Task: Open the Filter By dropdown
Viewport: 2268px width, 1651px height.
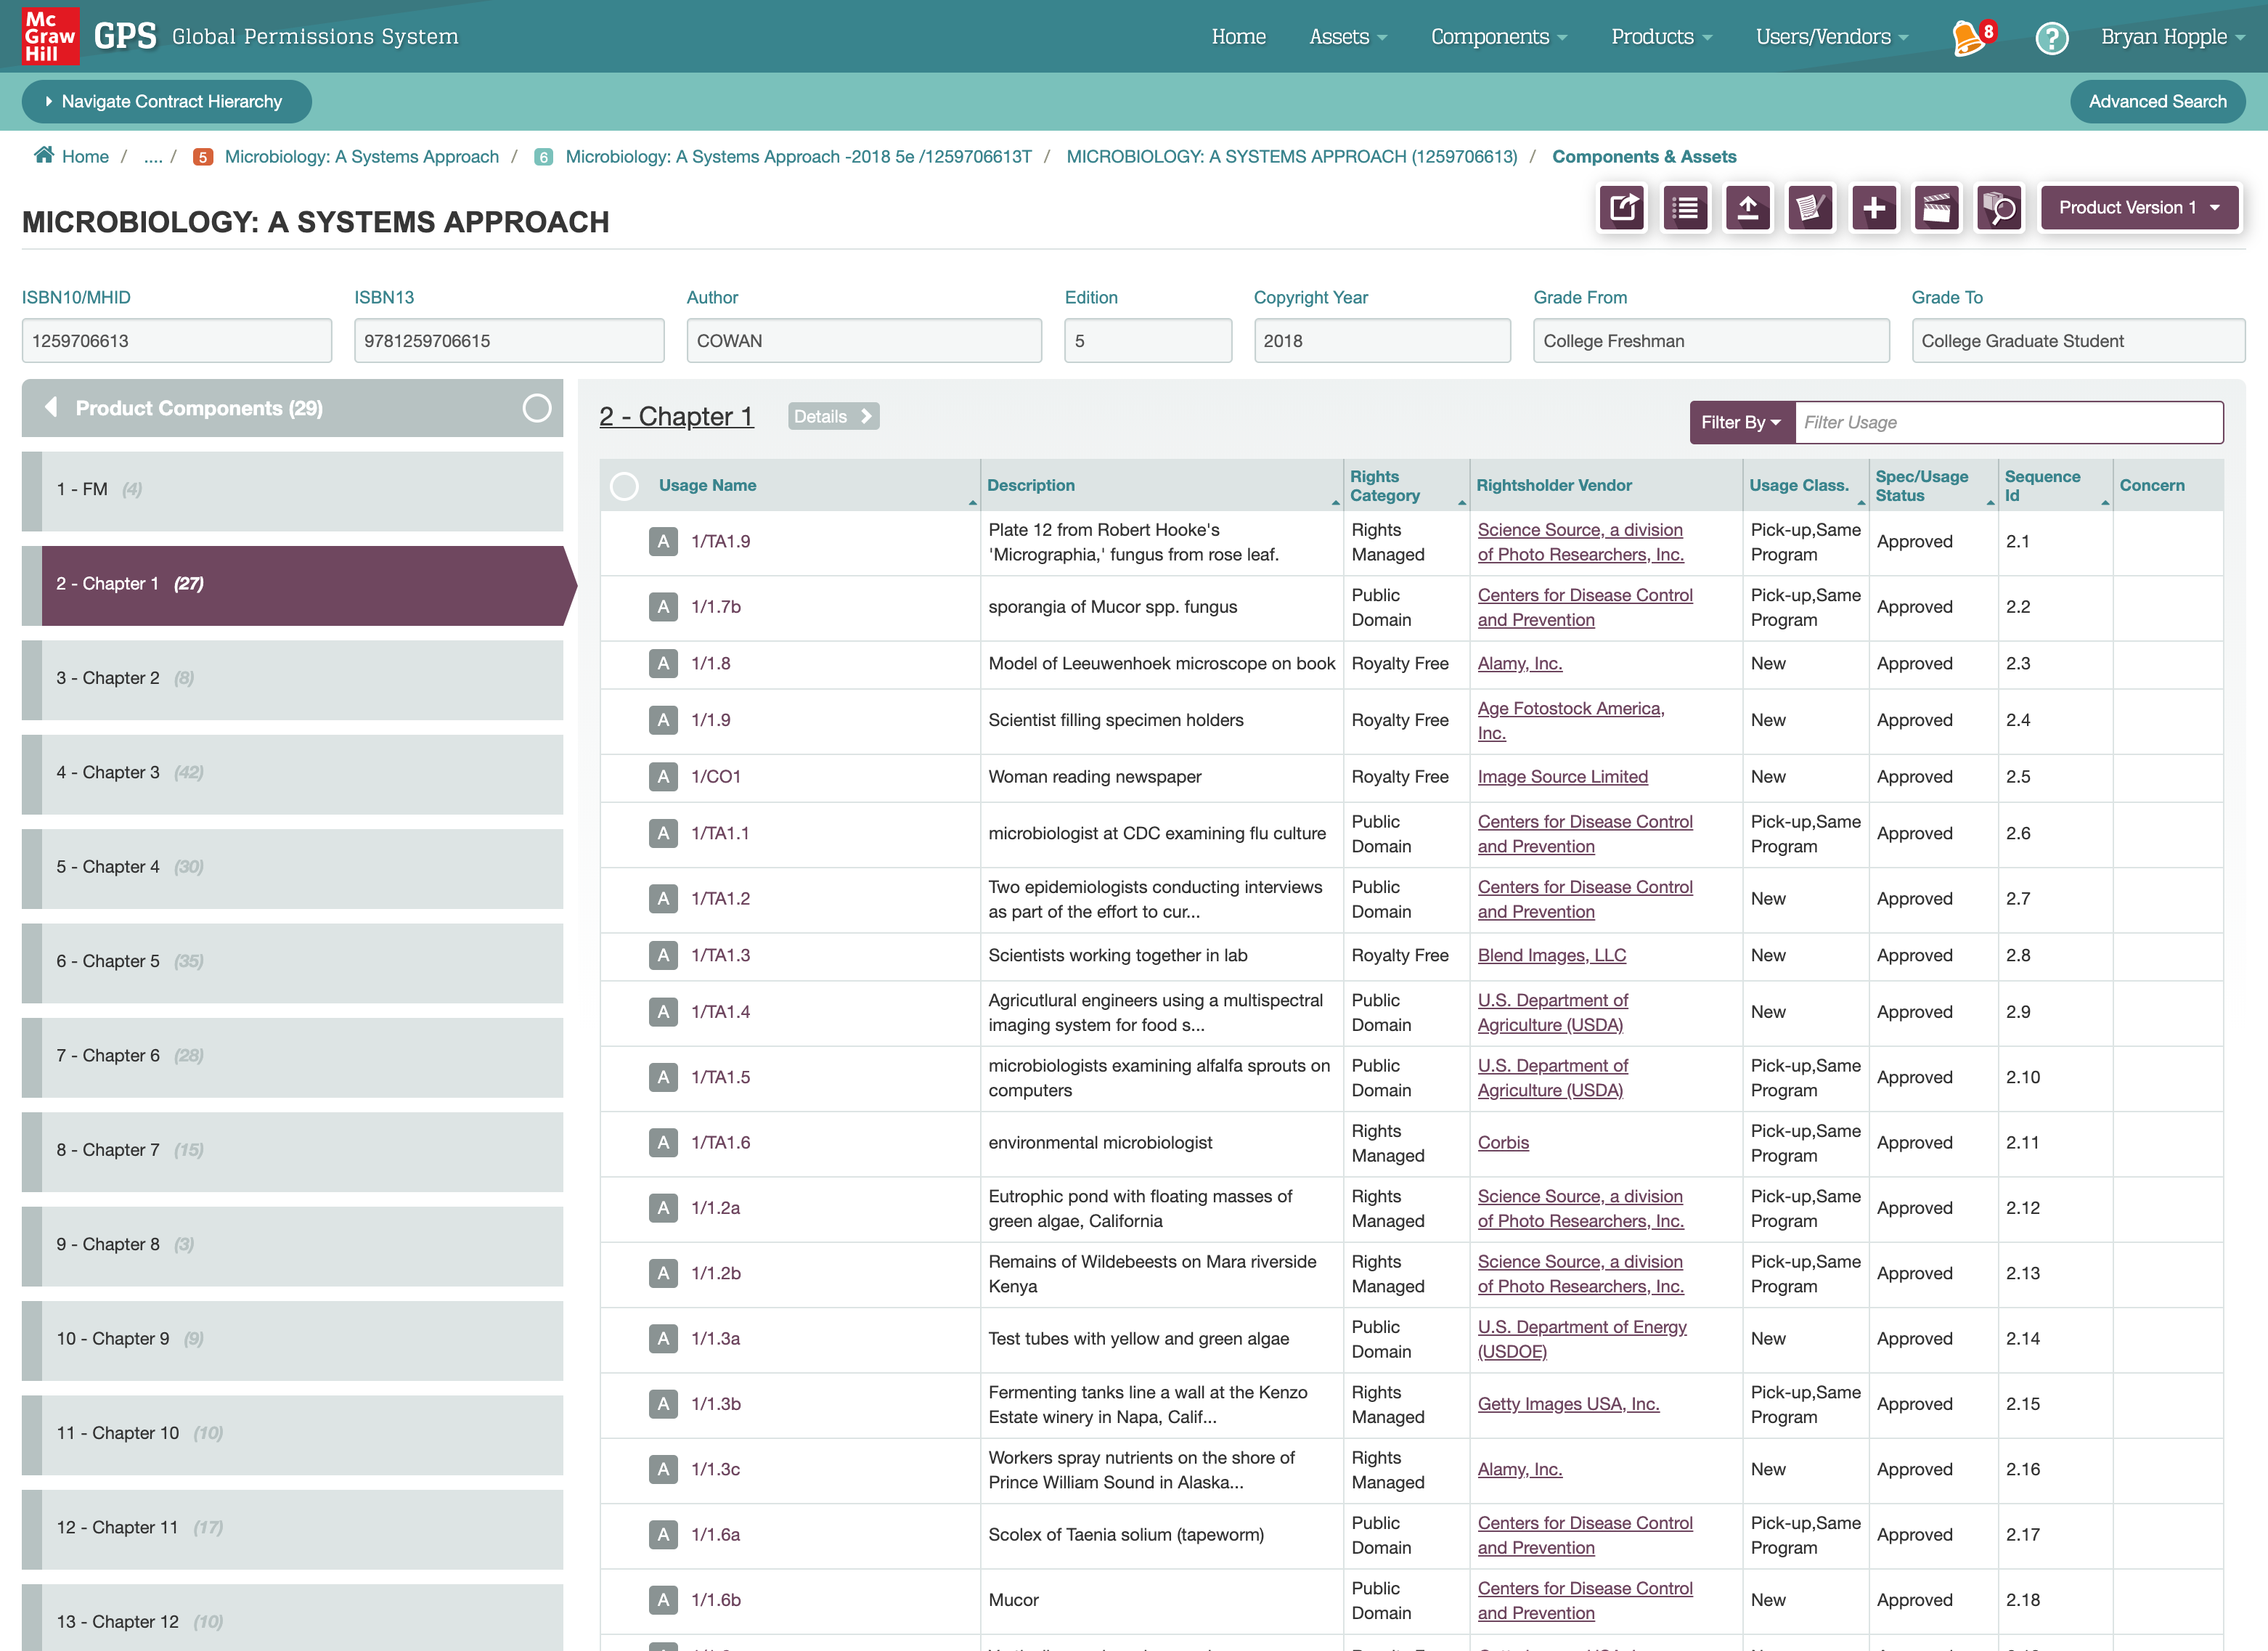Action: (1741, 423)
